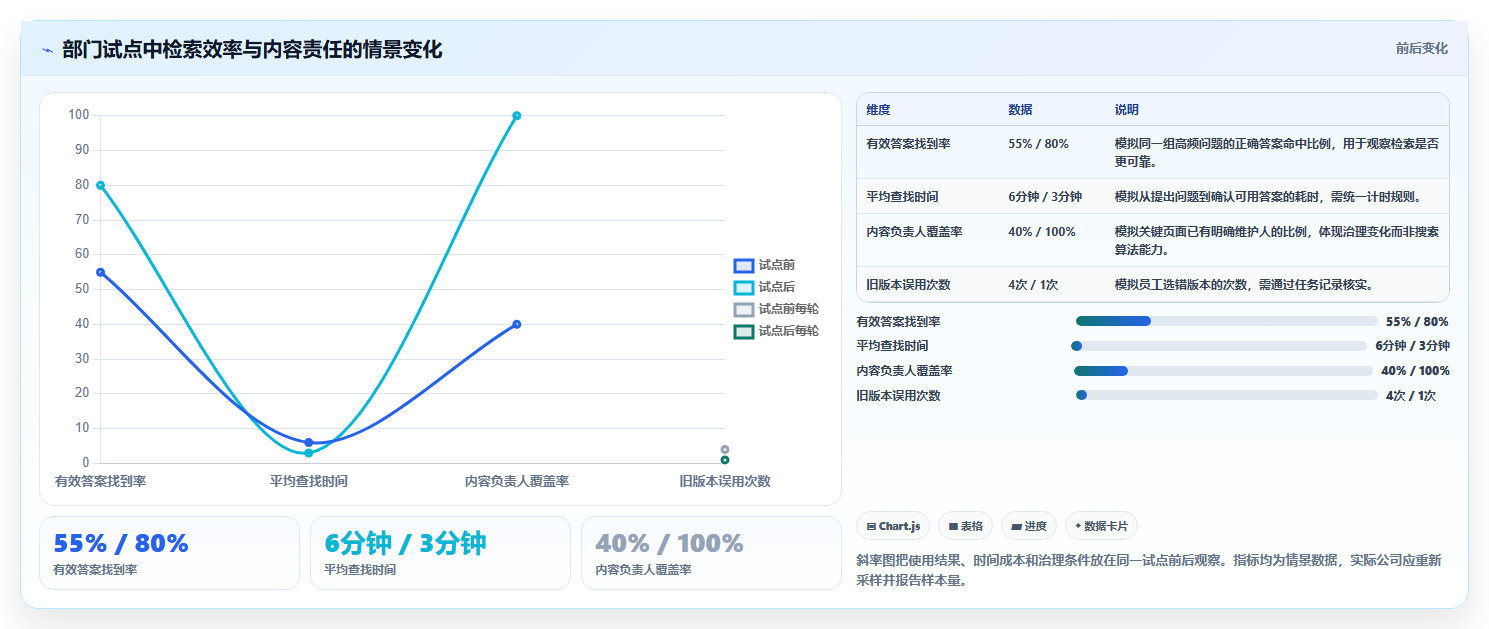Click the 试点后 data point at 100
Viewport: 1489px width, 629px height.
(517, 116)
